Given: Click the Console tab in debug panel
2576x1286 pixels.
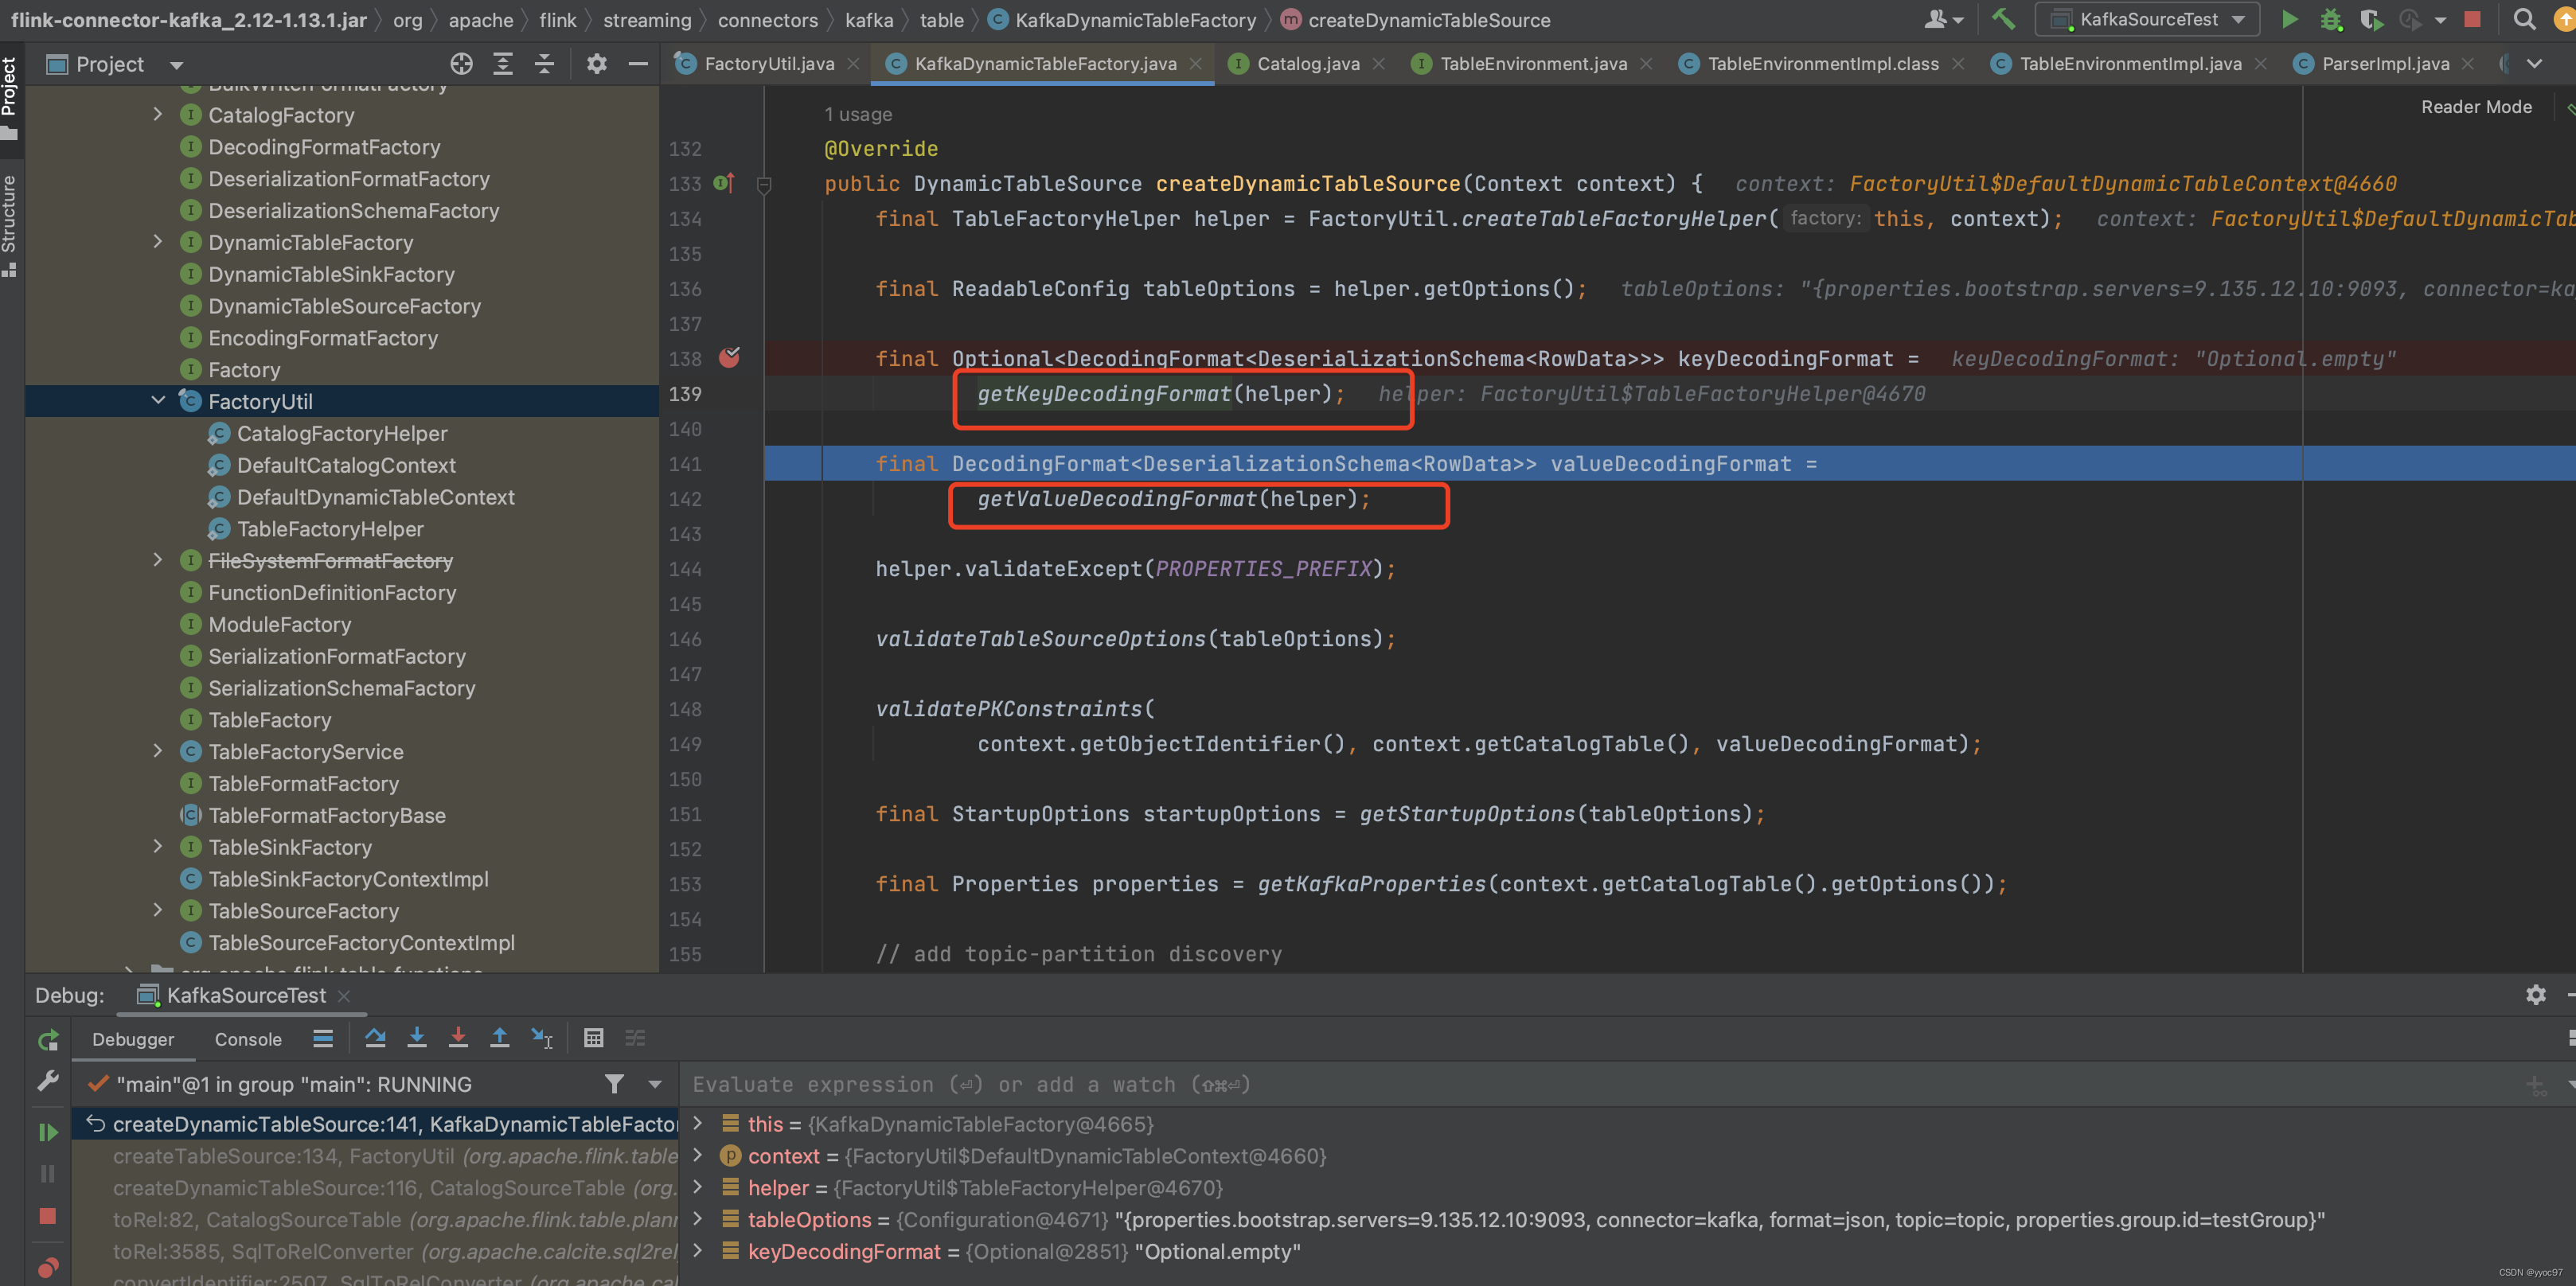Looking at the screenshot, I should [x=248, y=1038].
